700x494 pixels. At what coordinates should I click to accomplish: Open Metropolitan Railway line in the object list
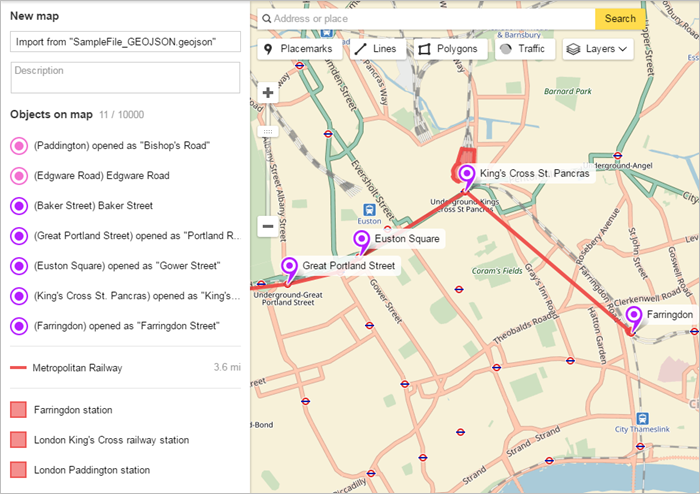[x=77, y=368]
